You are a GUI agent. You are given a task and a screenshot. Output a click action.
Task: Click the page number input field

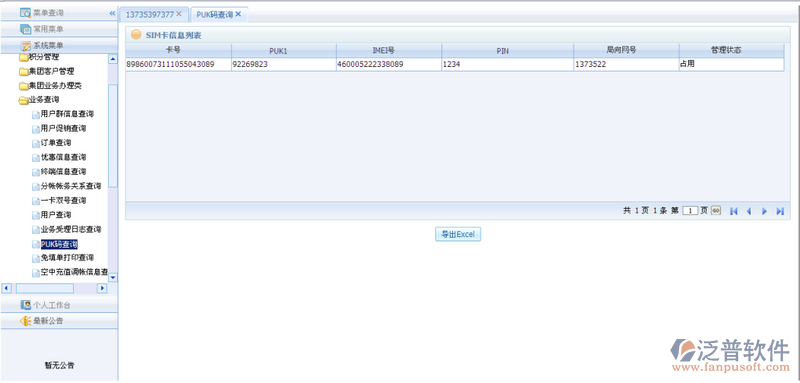pos(690,211)
